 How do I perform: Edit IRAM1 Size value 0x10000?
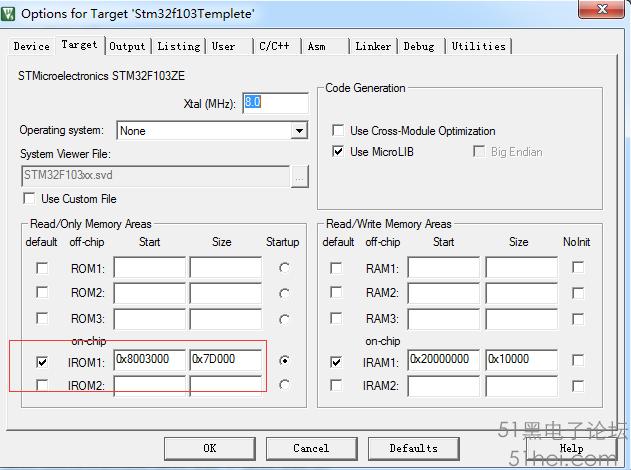click(522, 360)
